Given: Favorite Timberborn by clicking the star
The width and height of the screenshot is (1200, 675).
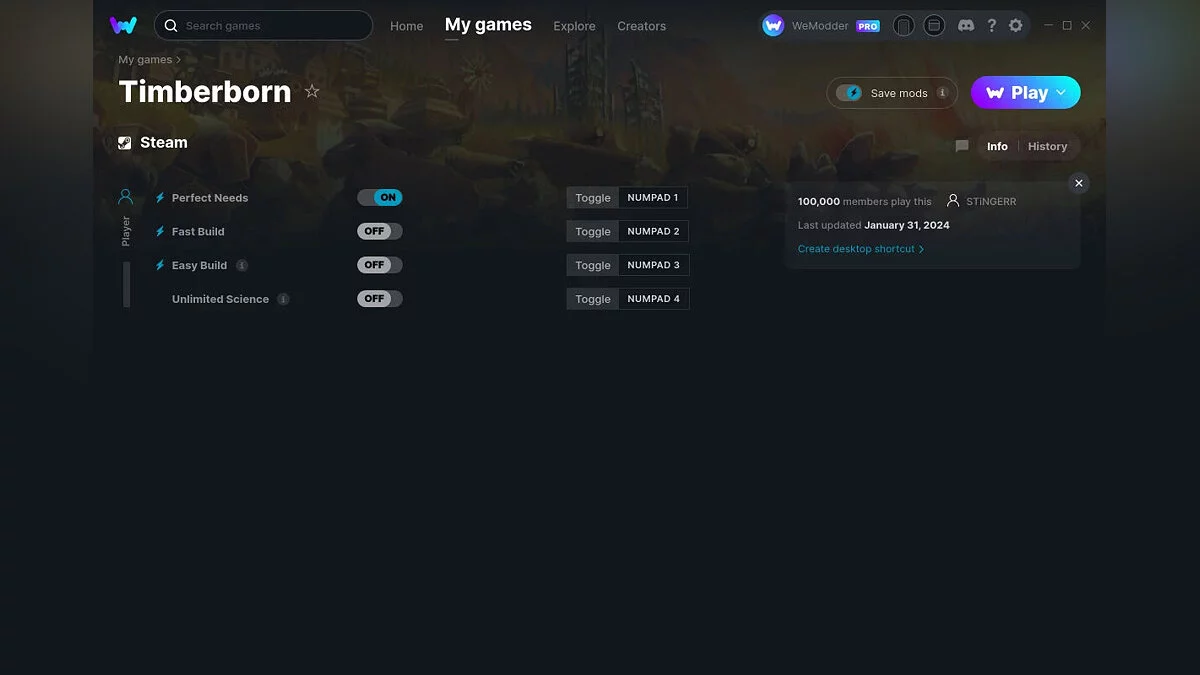Looking at the screenshot, I should coord(311,91).
